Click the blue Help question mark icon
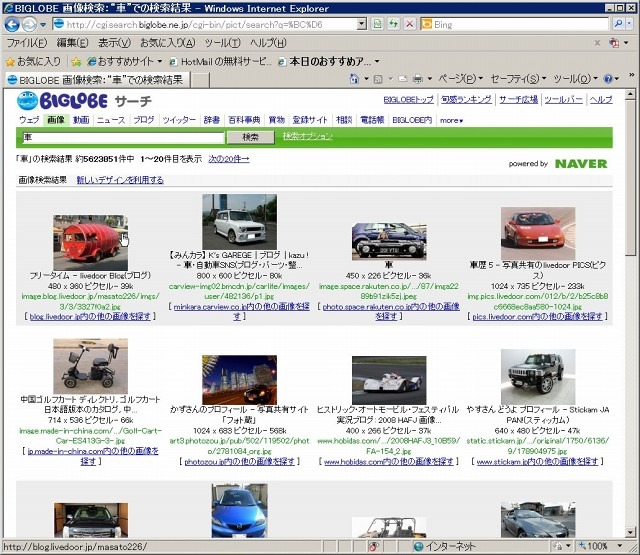This screenshot has height=555, width=640. pos(608,79)
